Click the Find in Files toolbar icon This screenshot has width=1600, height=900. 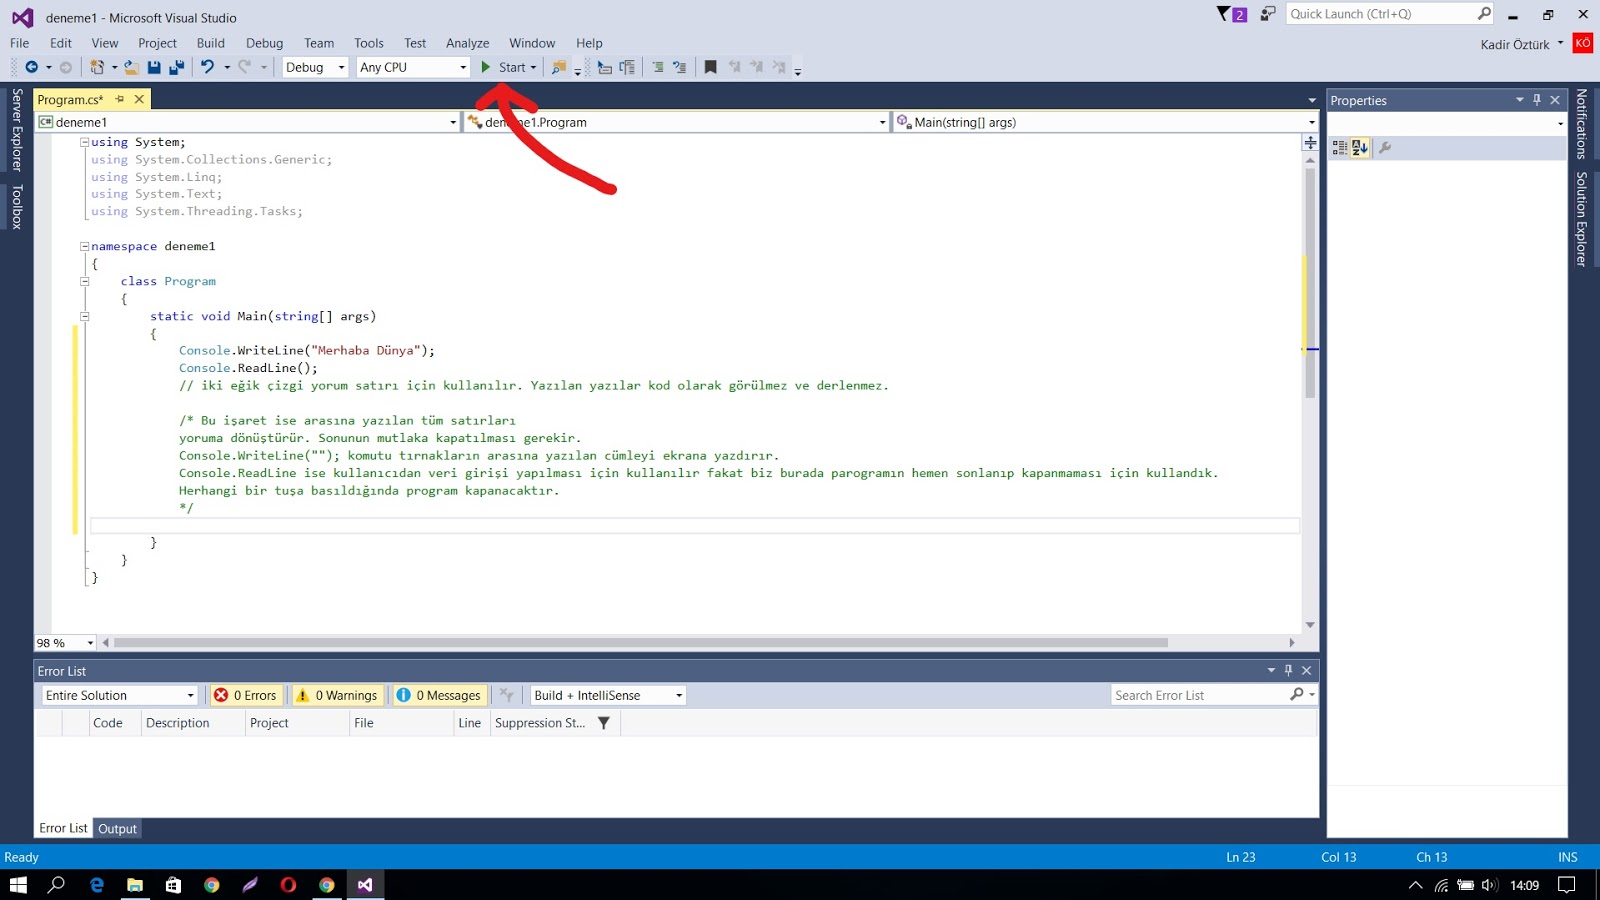point(559,67)
